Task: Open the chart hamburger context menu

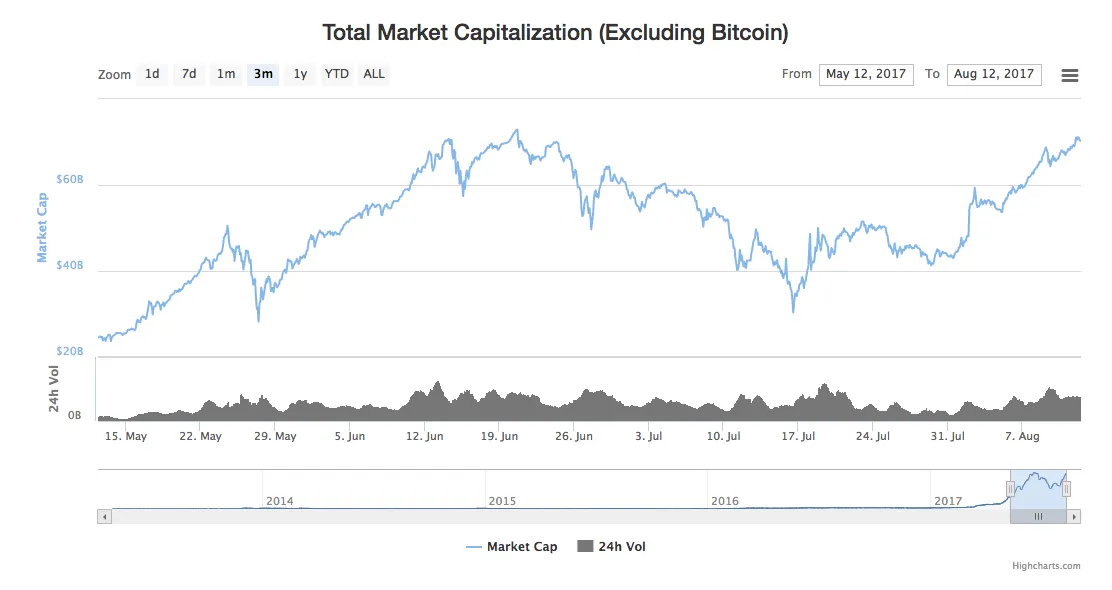Action: tap(1069, 75)
